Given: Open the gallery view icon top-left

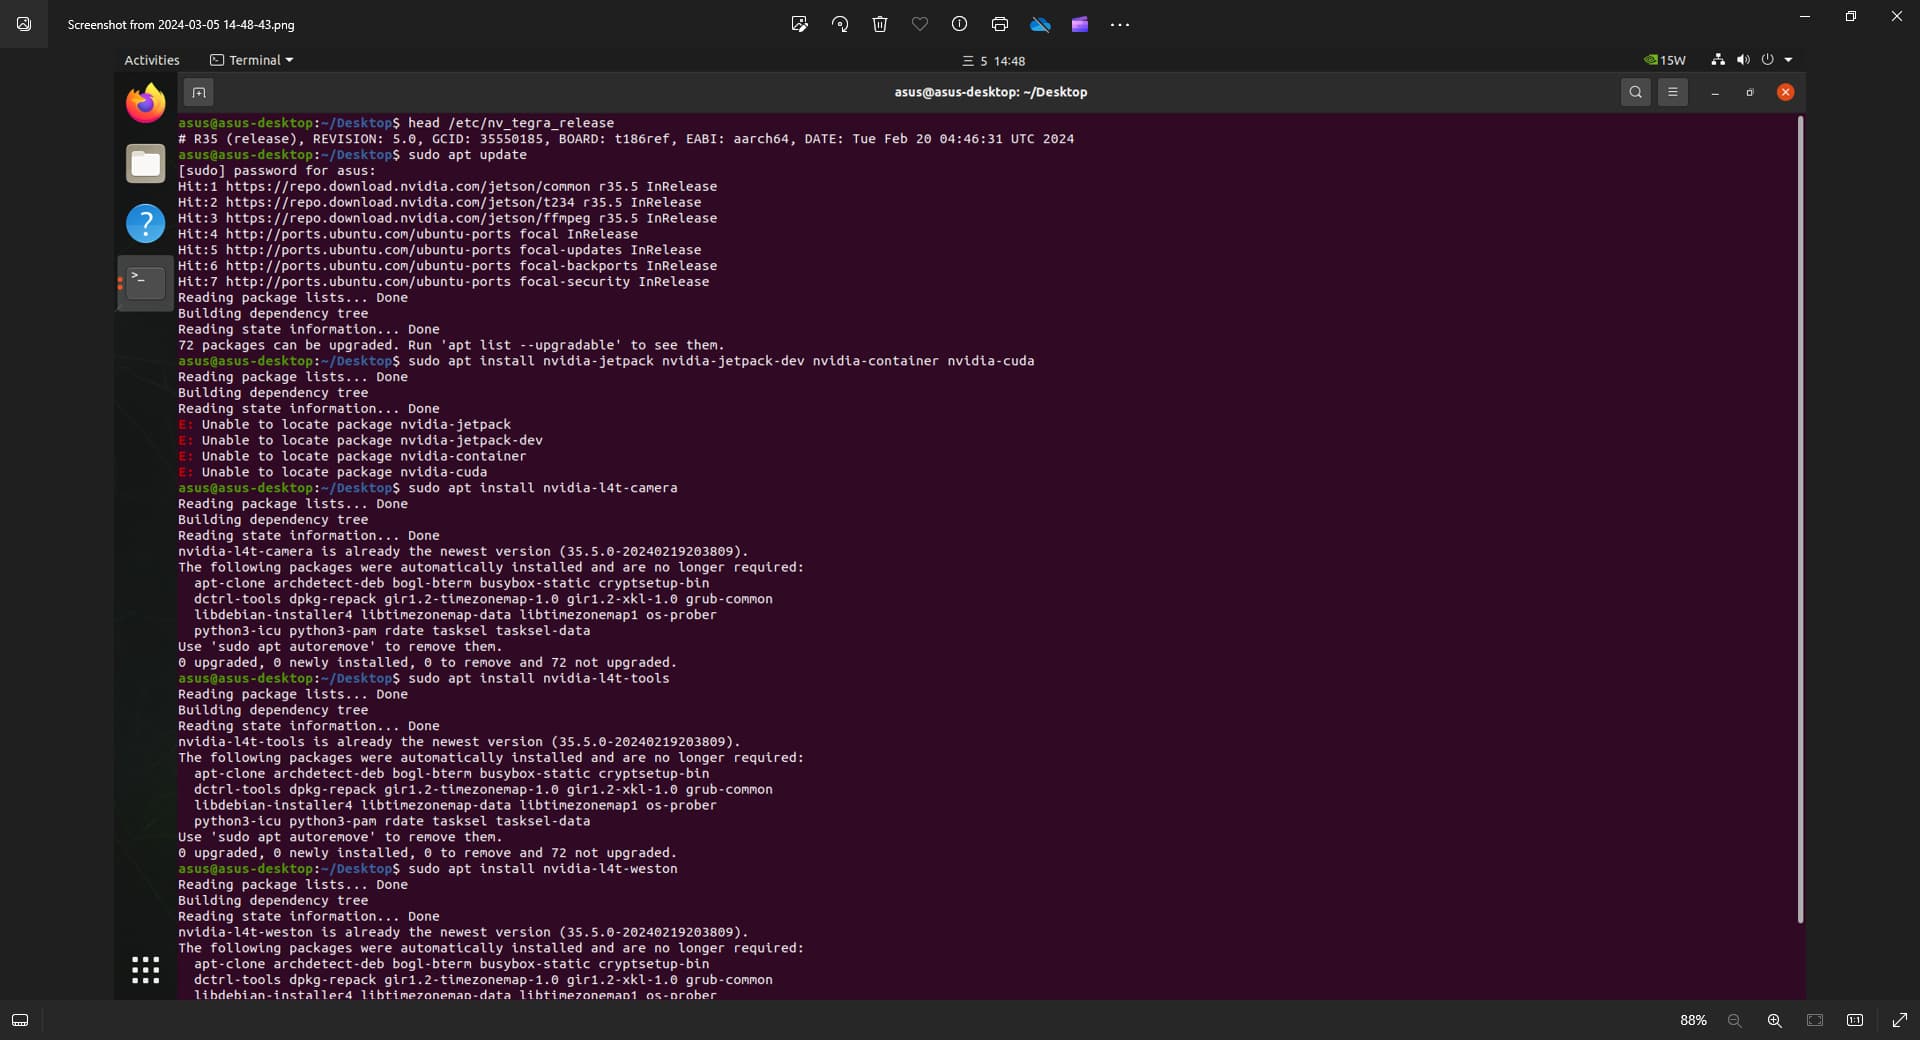Looking at the screenshot, I should pos(24,24).
